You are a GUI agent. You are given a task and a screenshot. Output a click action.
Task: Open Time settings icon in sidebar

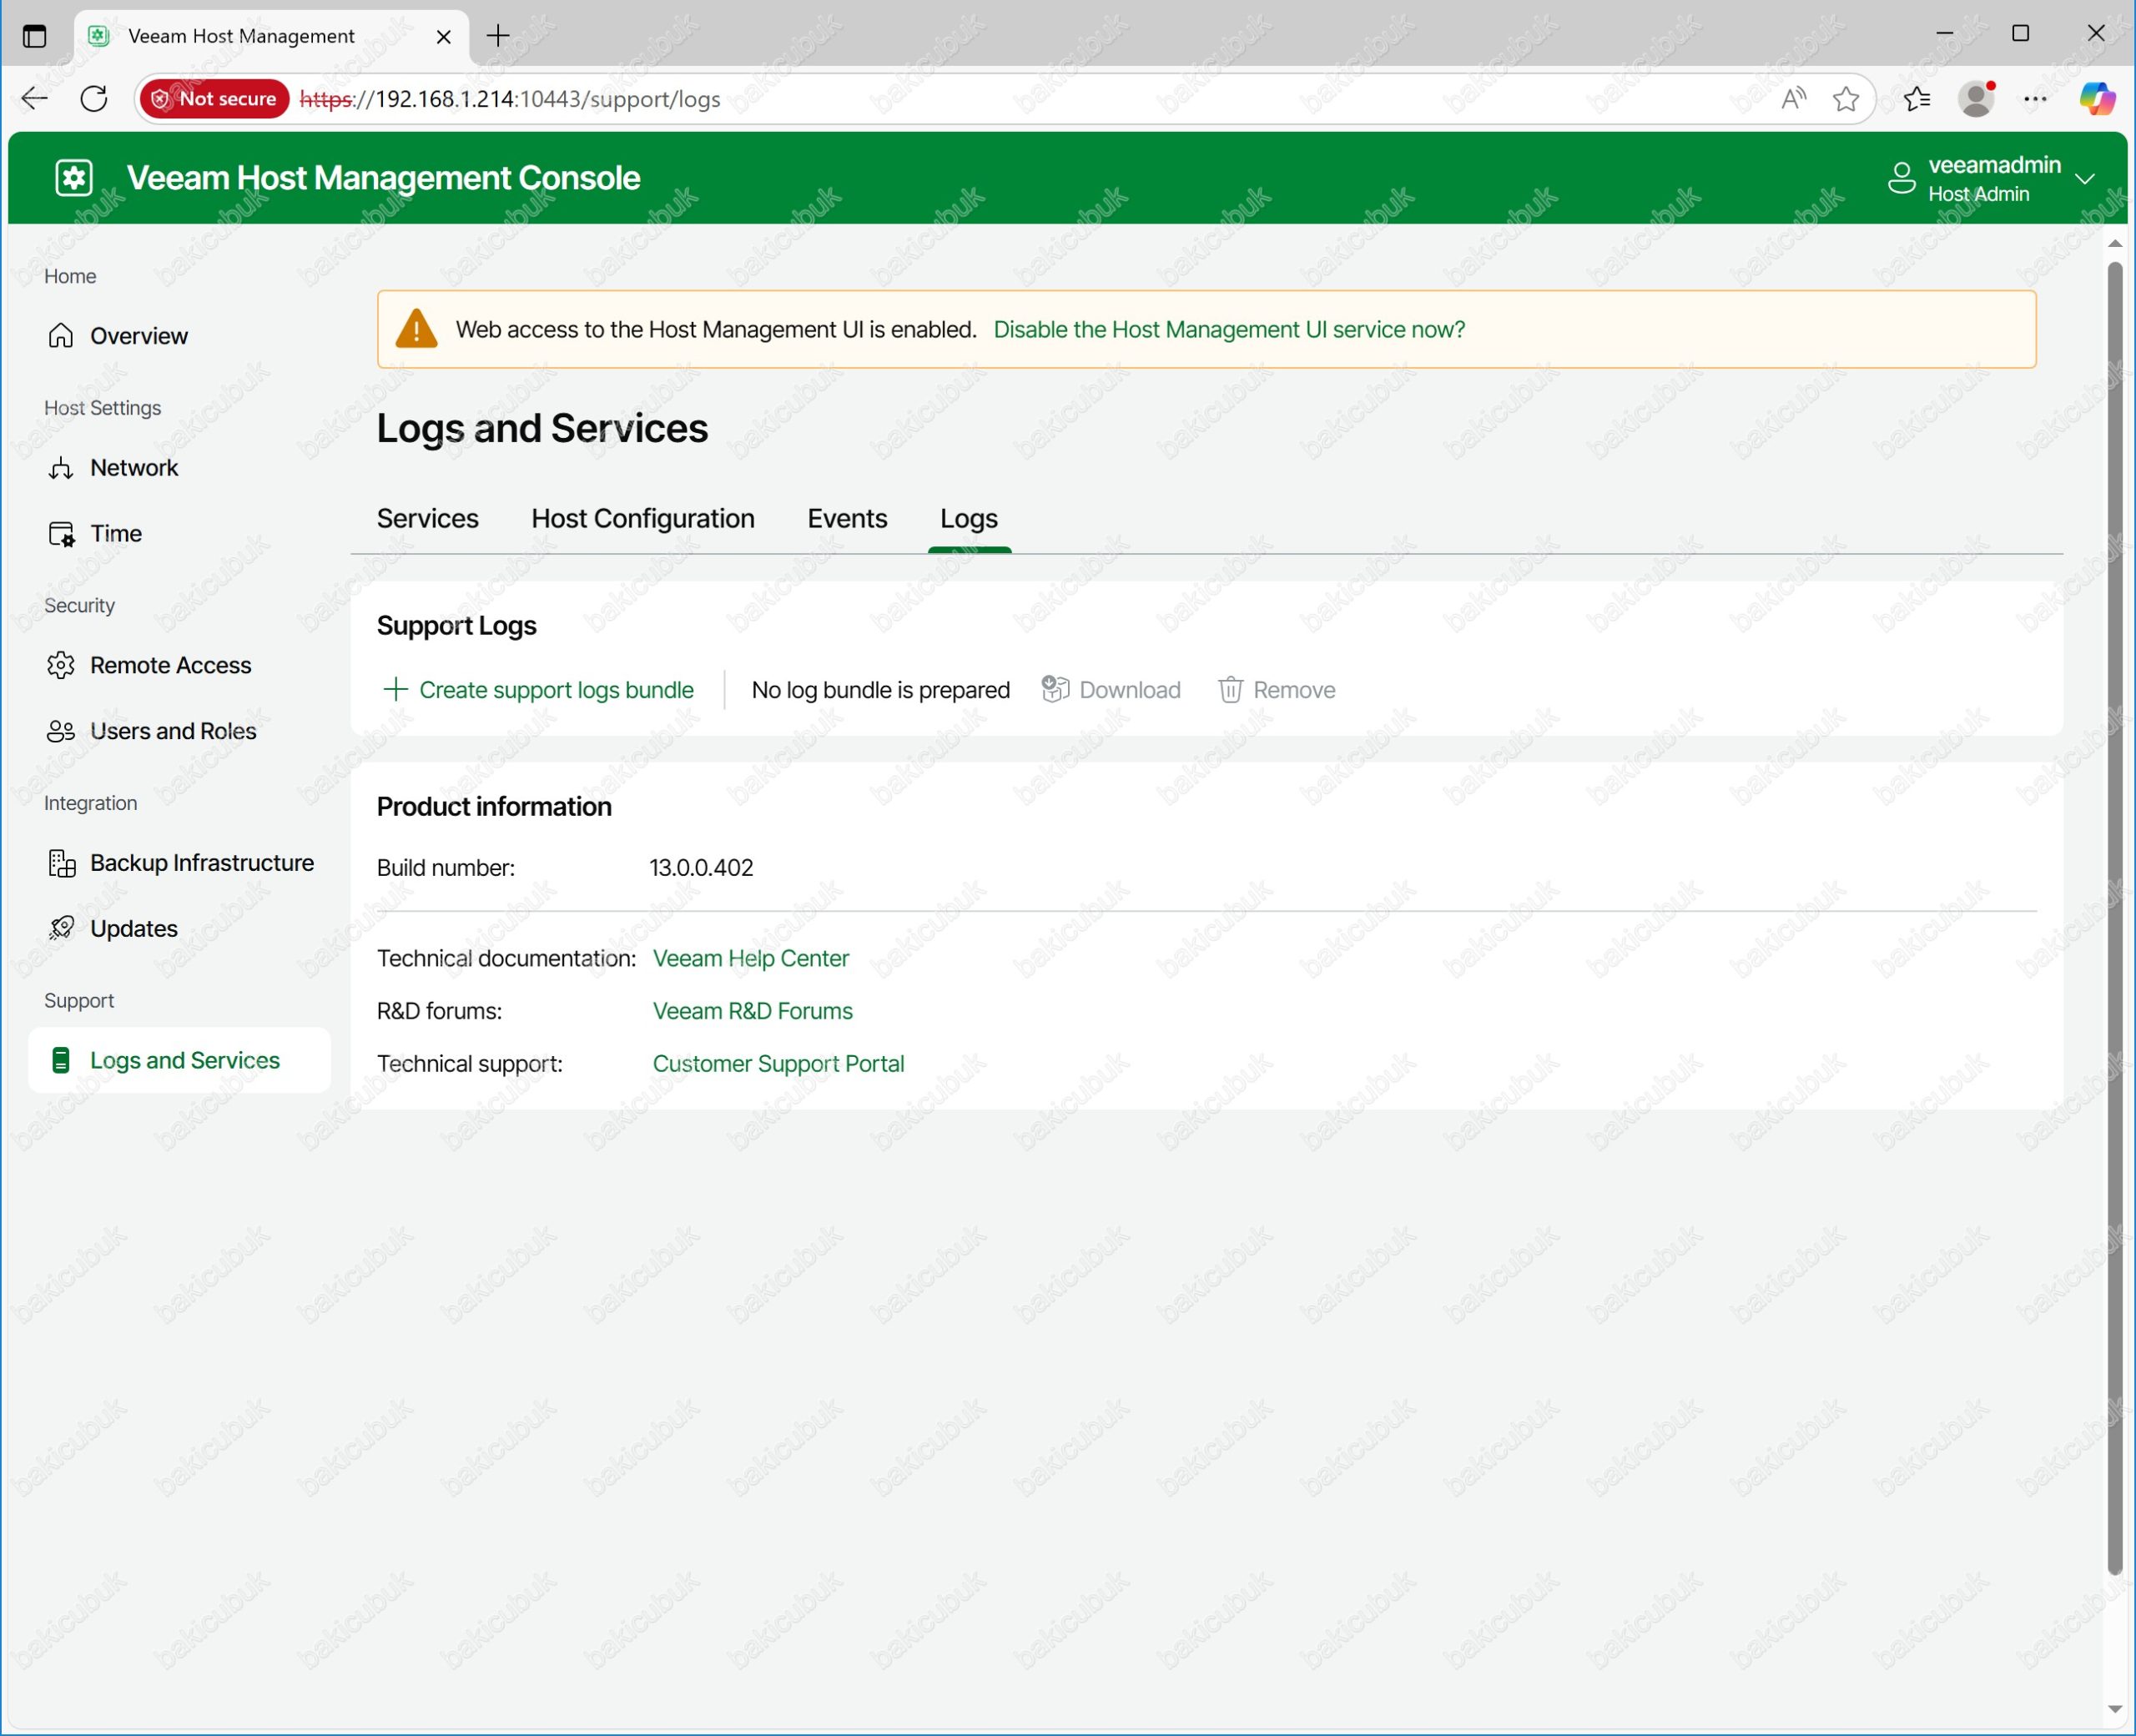61,534
